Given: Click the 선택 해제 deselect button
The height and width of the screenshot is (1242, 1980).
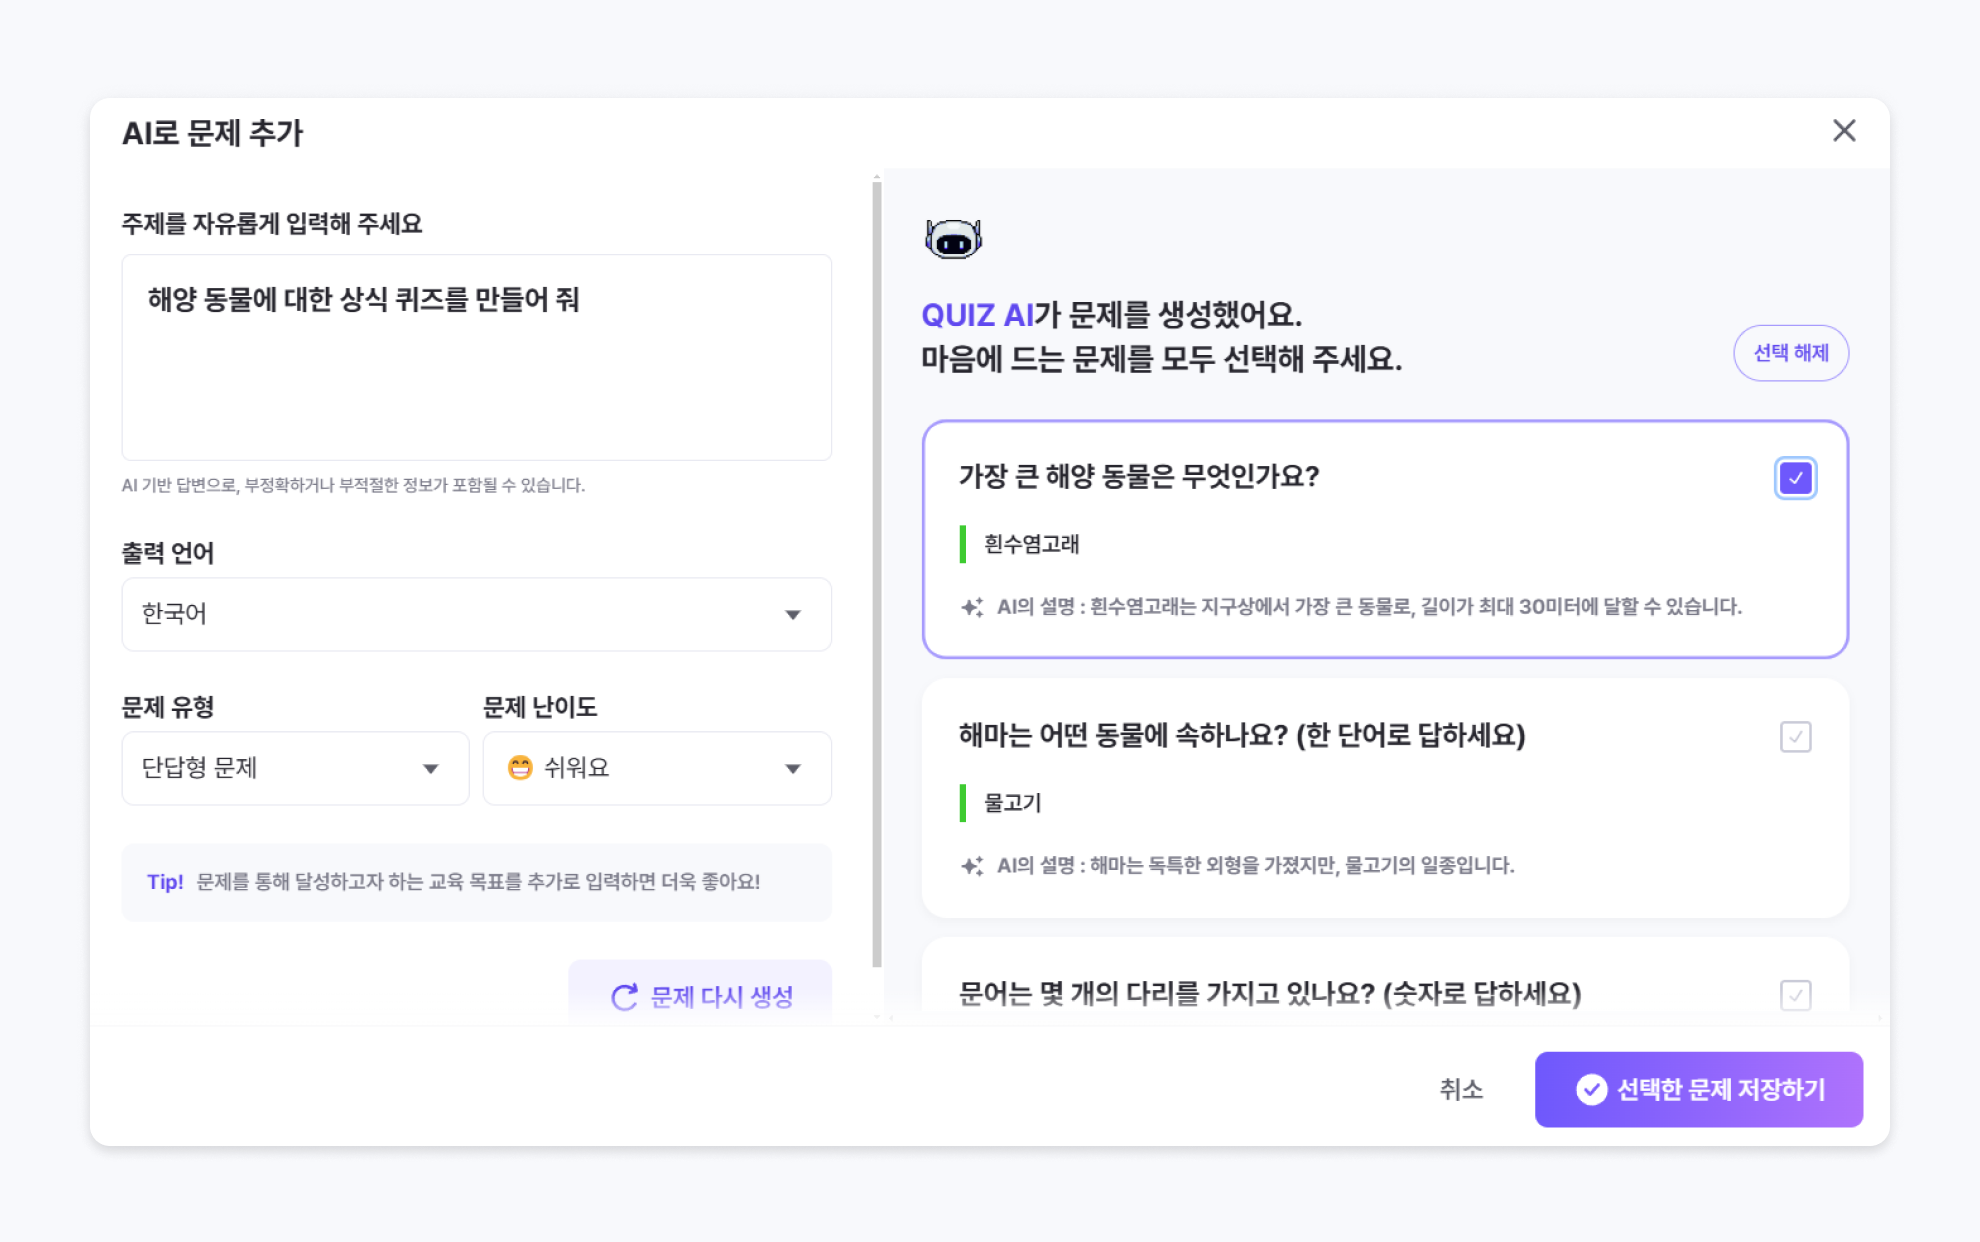Looking at the screenshot, I should pos(1790,353).
